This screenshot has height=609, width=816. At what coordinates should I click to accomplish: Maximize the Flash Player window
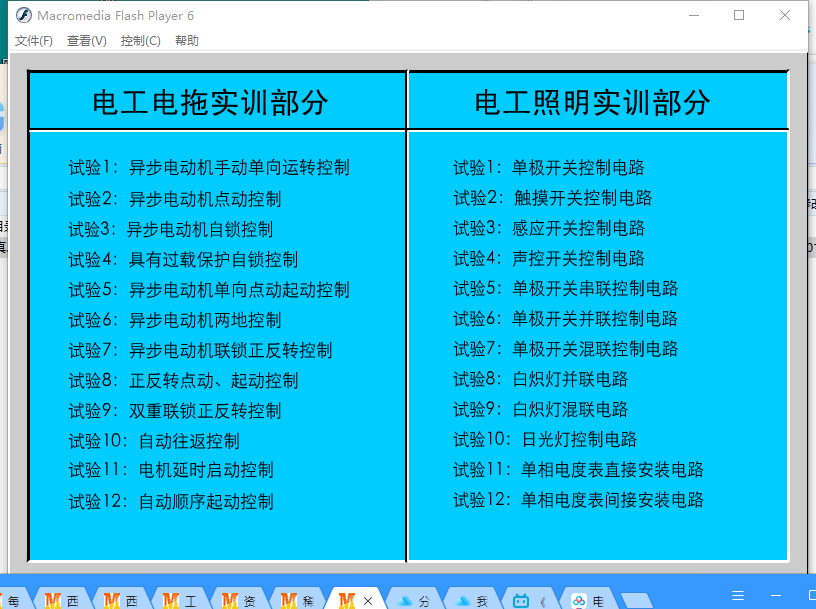(739, 15)
